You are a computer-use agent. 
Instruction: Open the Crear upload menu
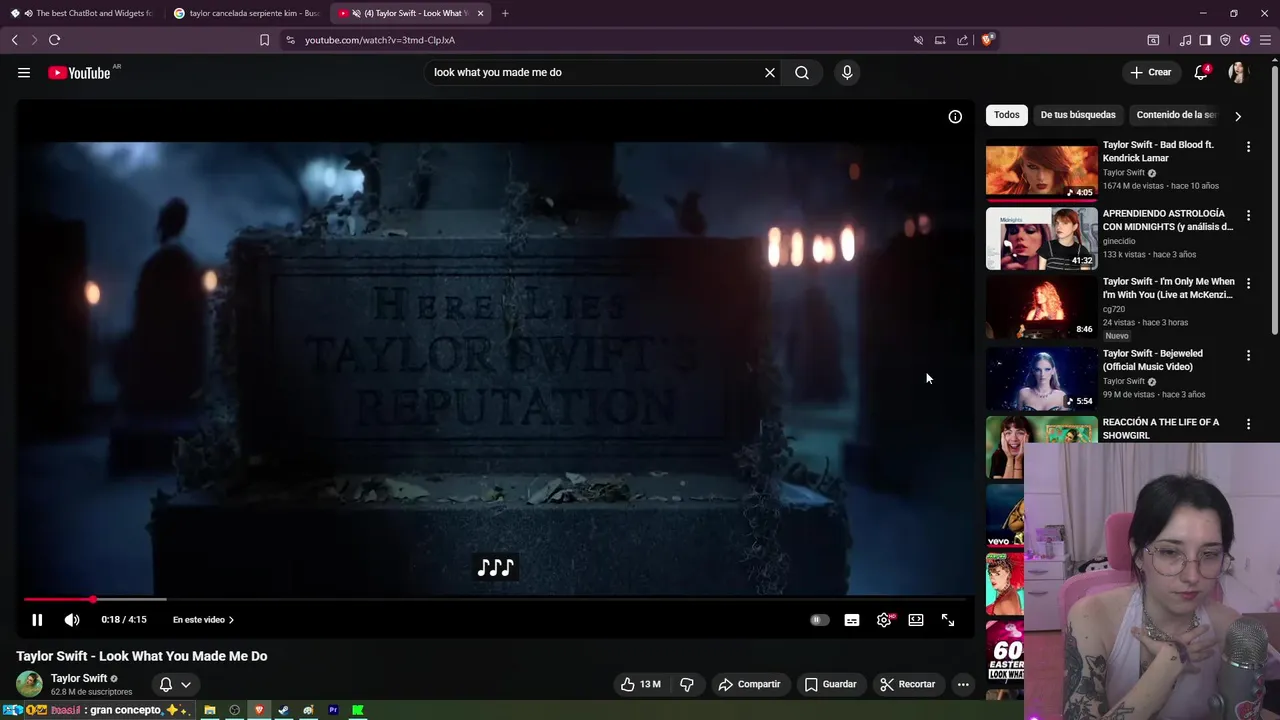click(x=1150, y=72)
